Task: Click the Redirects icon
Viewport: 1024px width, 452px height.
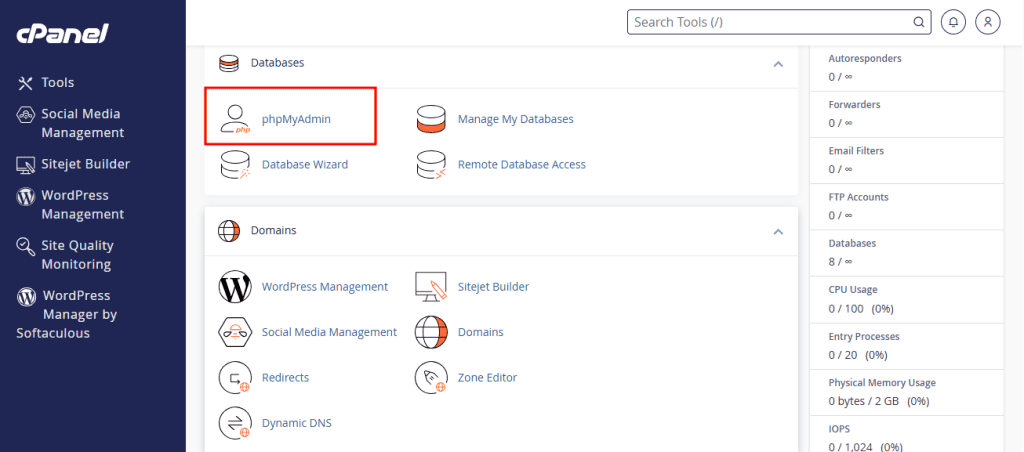Action: pyautogui.click(x=235, y=378)
